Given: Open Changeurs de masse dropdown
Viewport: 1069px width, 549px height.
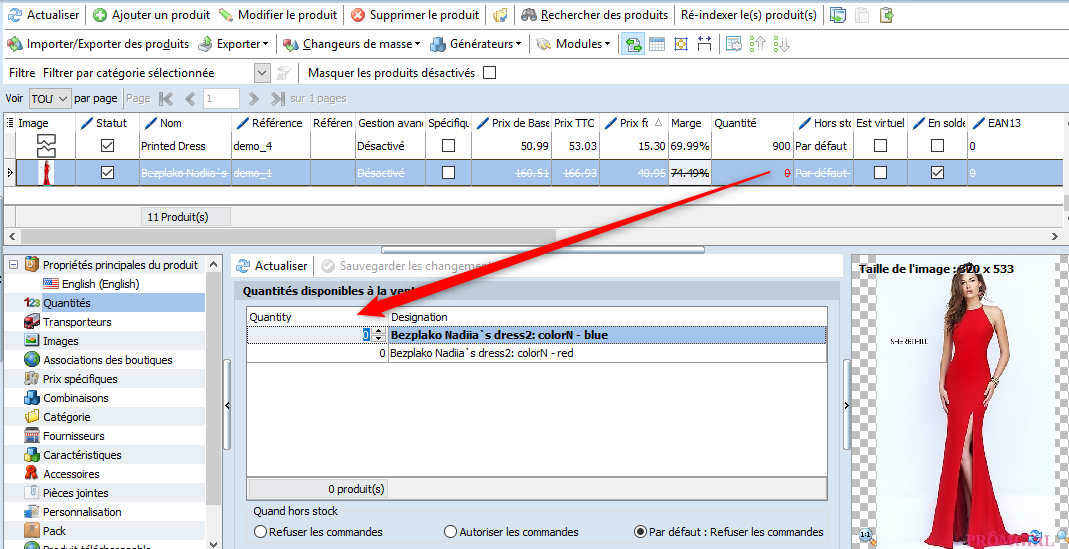Looking at the screenshot, I should [x=352, y=44].
